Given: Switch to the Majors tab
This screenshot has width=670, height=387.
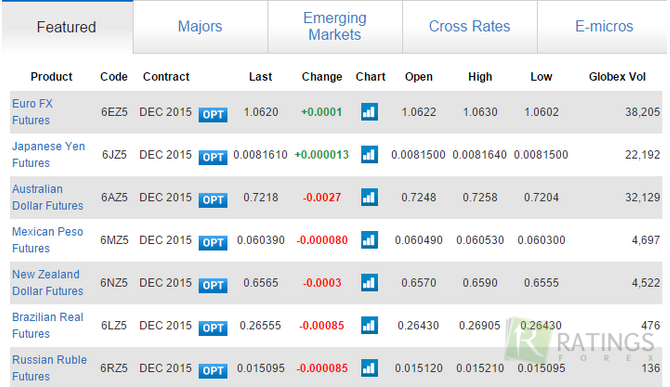Looking at the screenshot, I should (200, 26).
